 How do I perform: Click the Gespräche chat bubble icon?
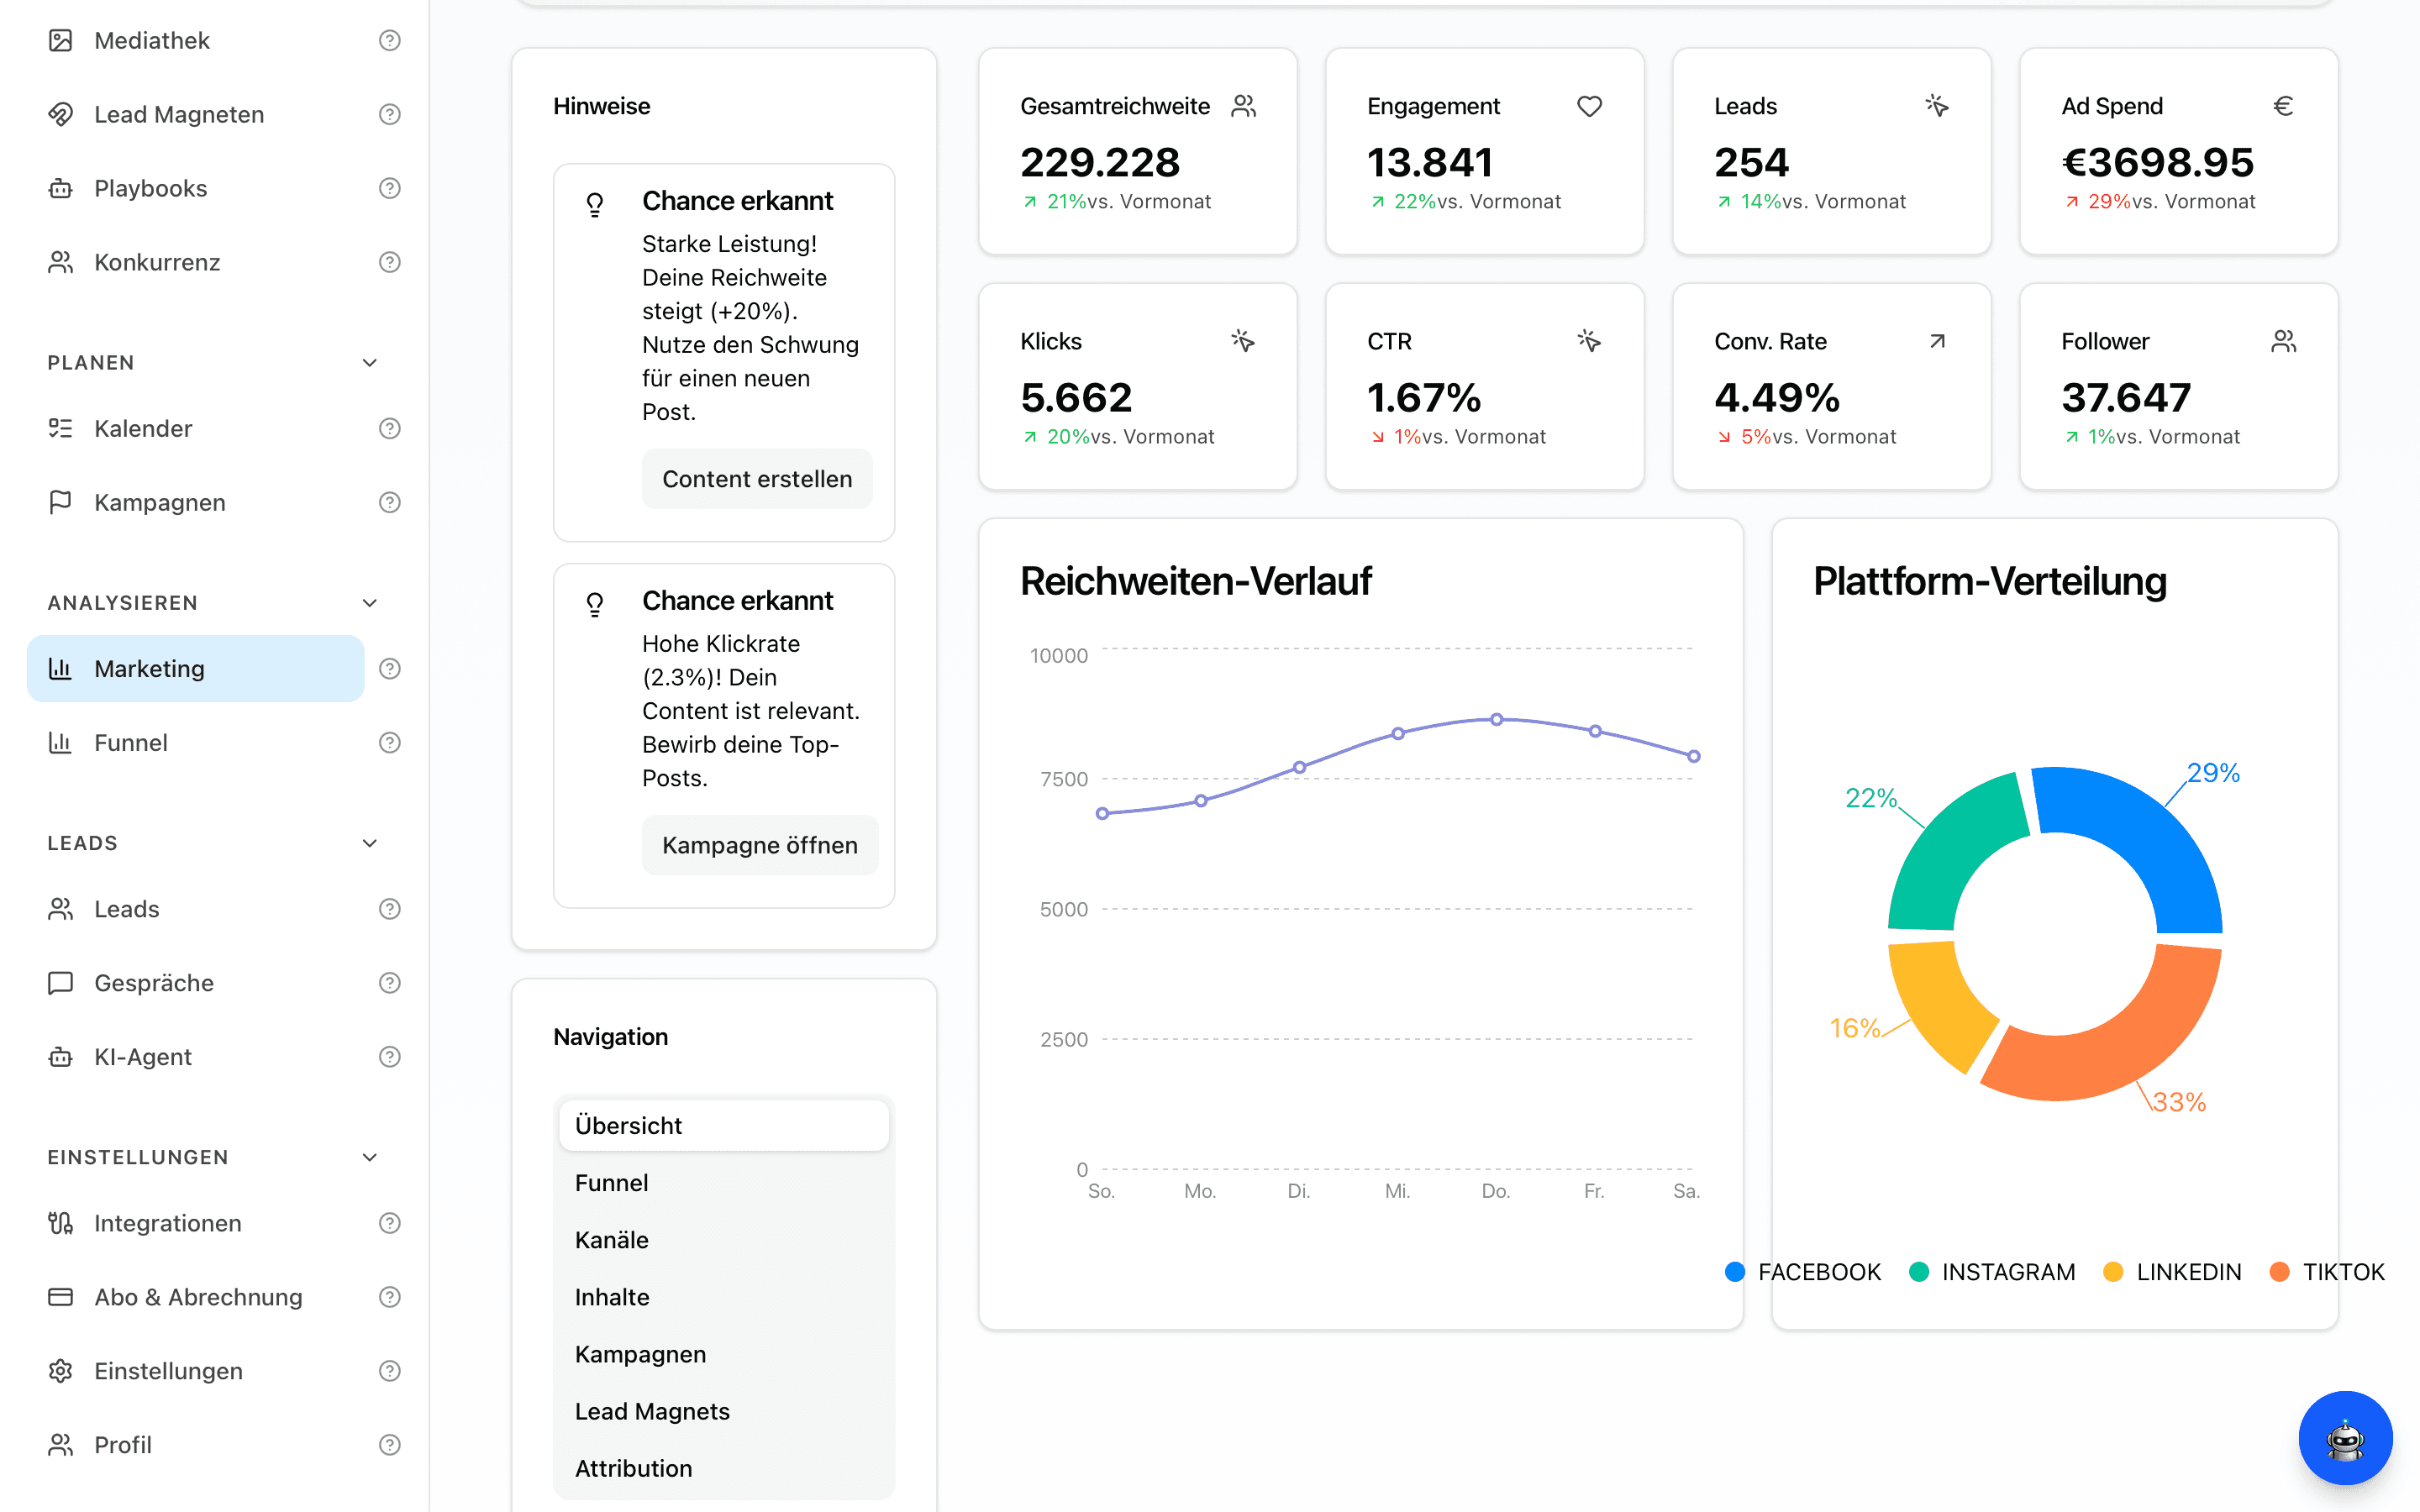(61, 983)
